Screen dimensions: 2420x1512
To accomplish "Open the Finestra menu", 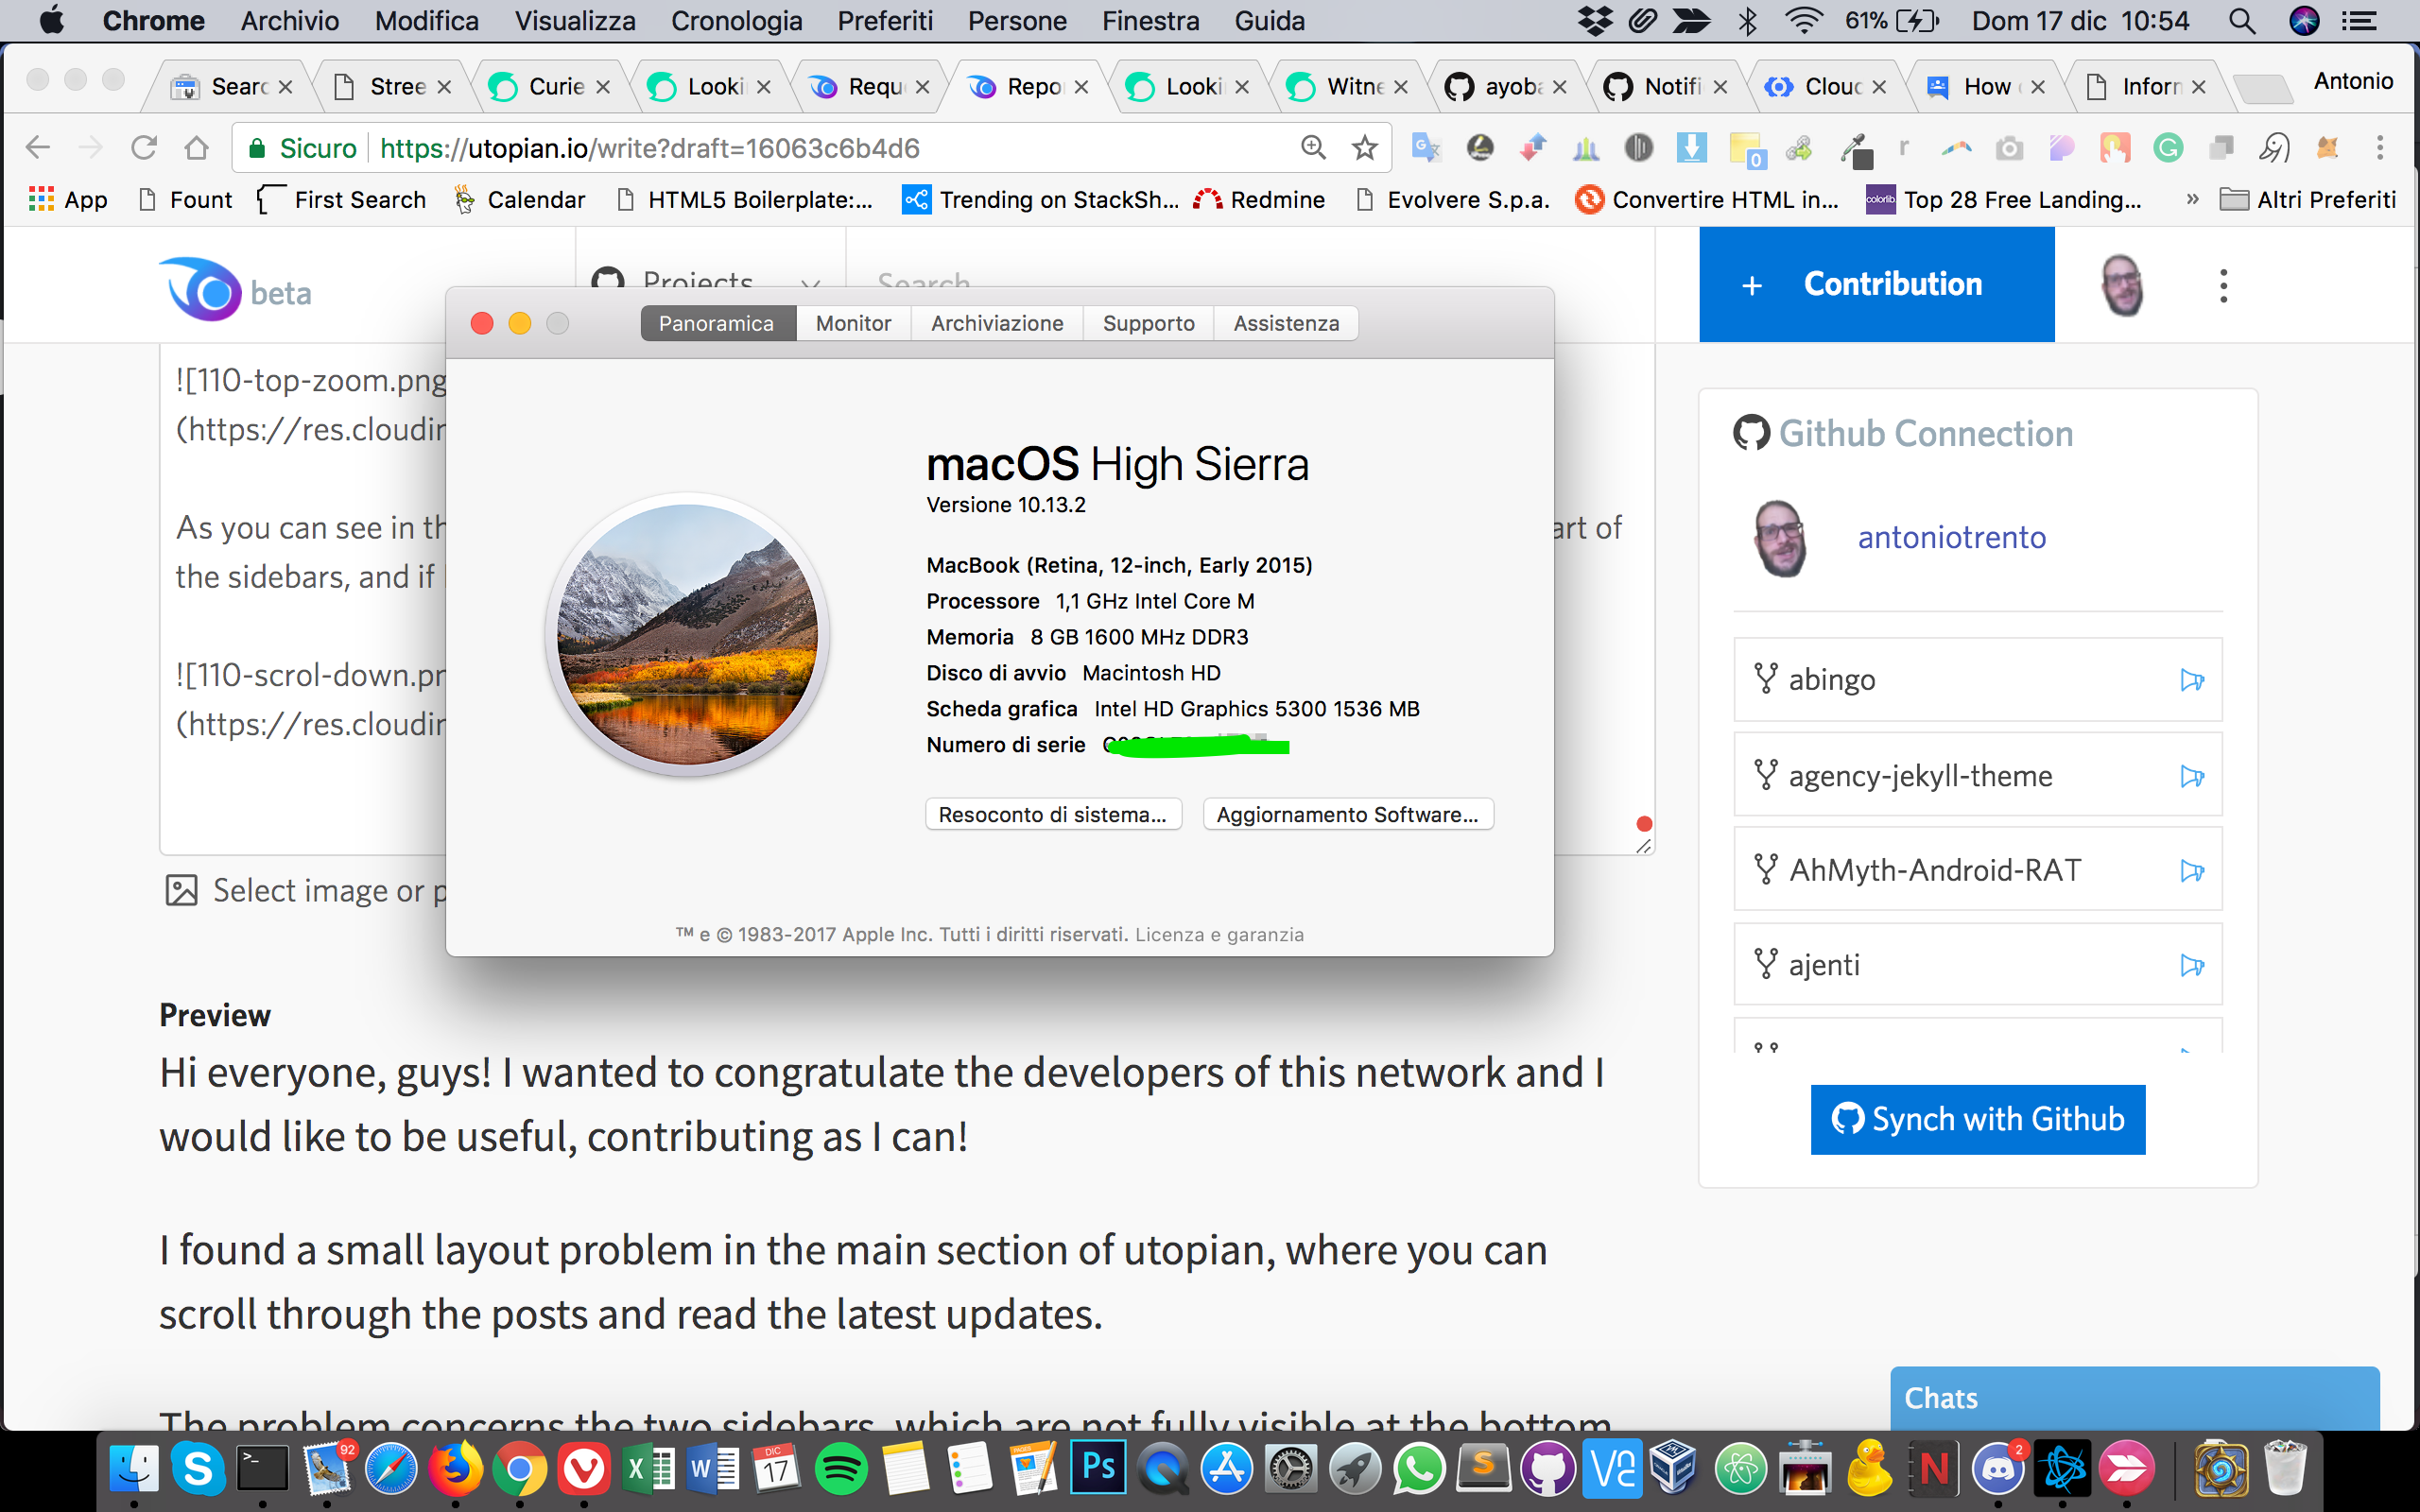I will [1150, 21].
